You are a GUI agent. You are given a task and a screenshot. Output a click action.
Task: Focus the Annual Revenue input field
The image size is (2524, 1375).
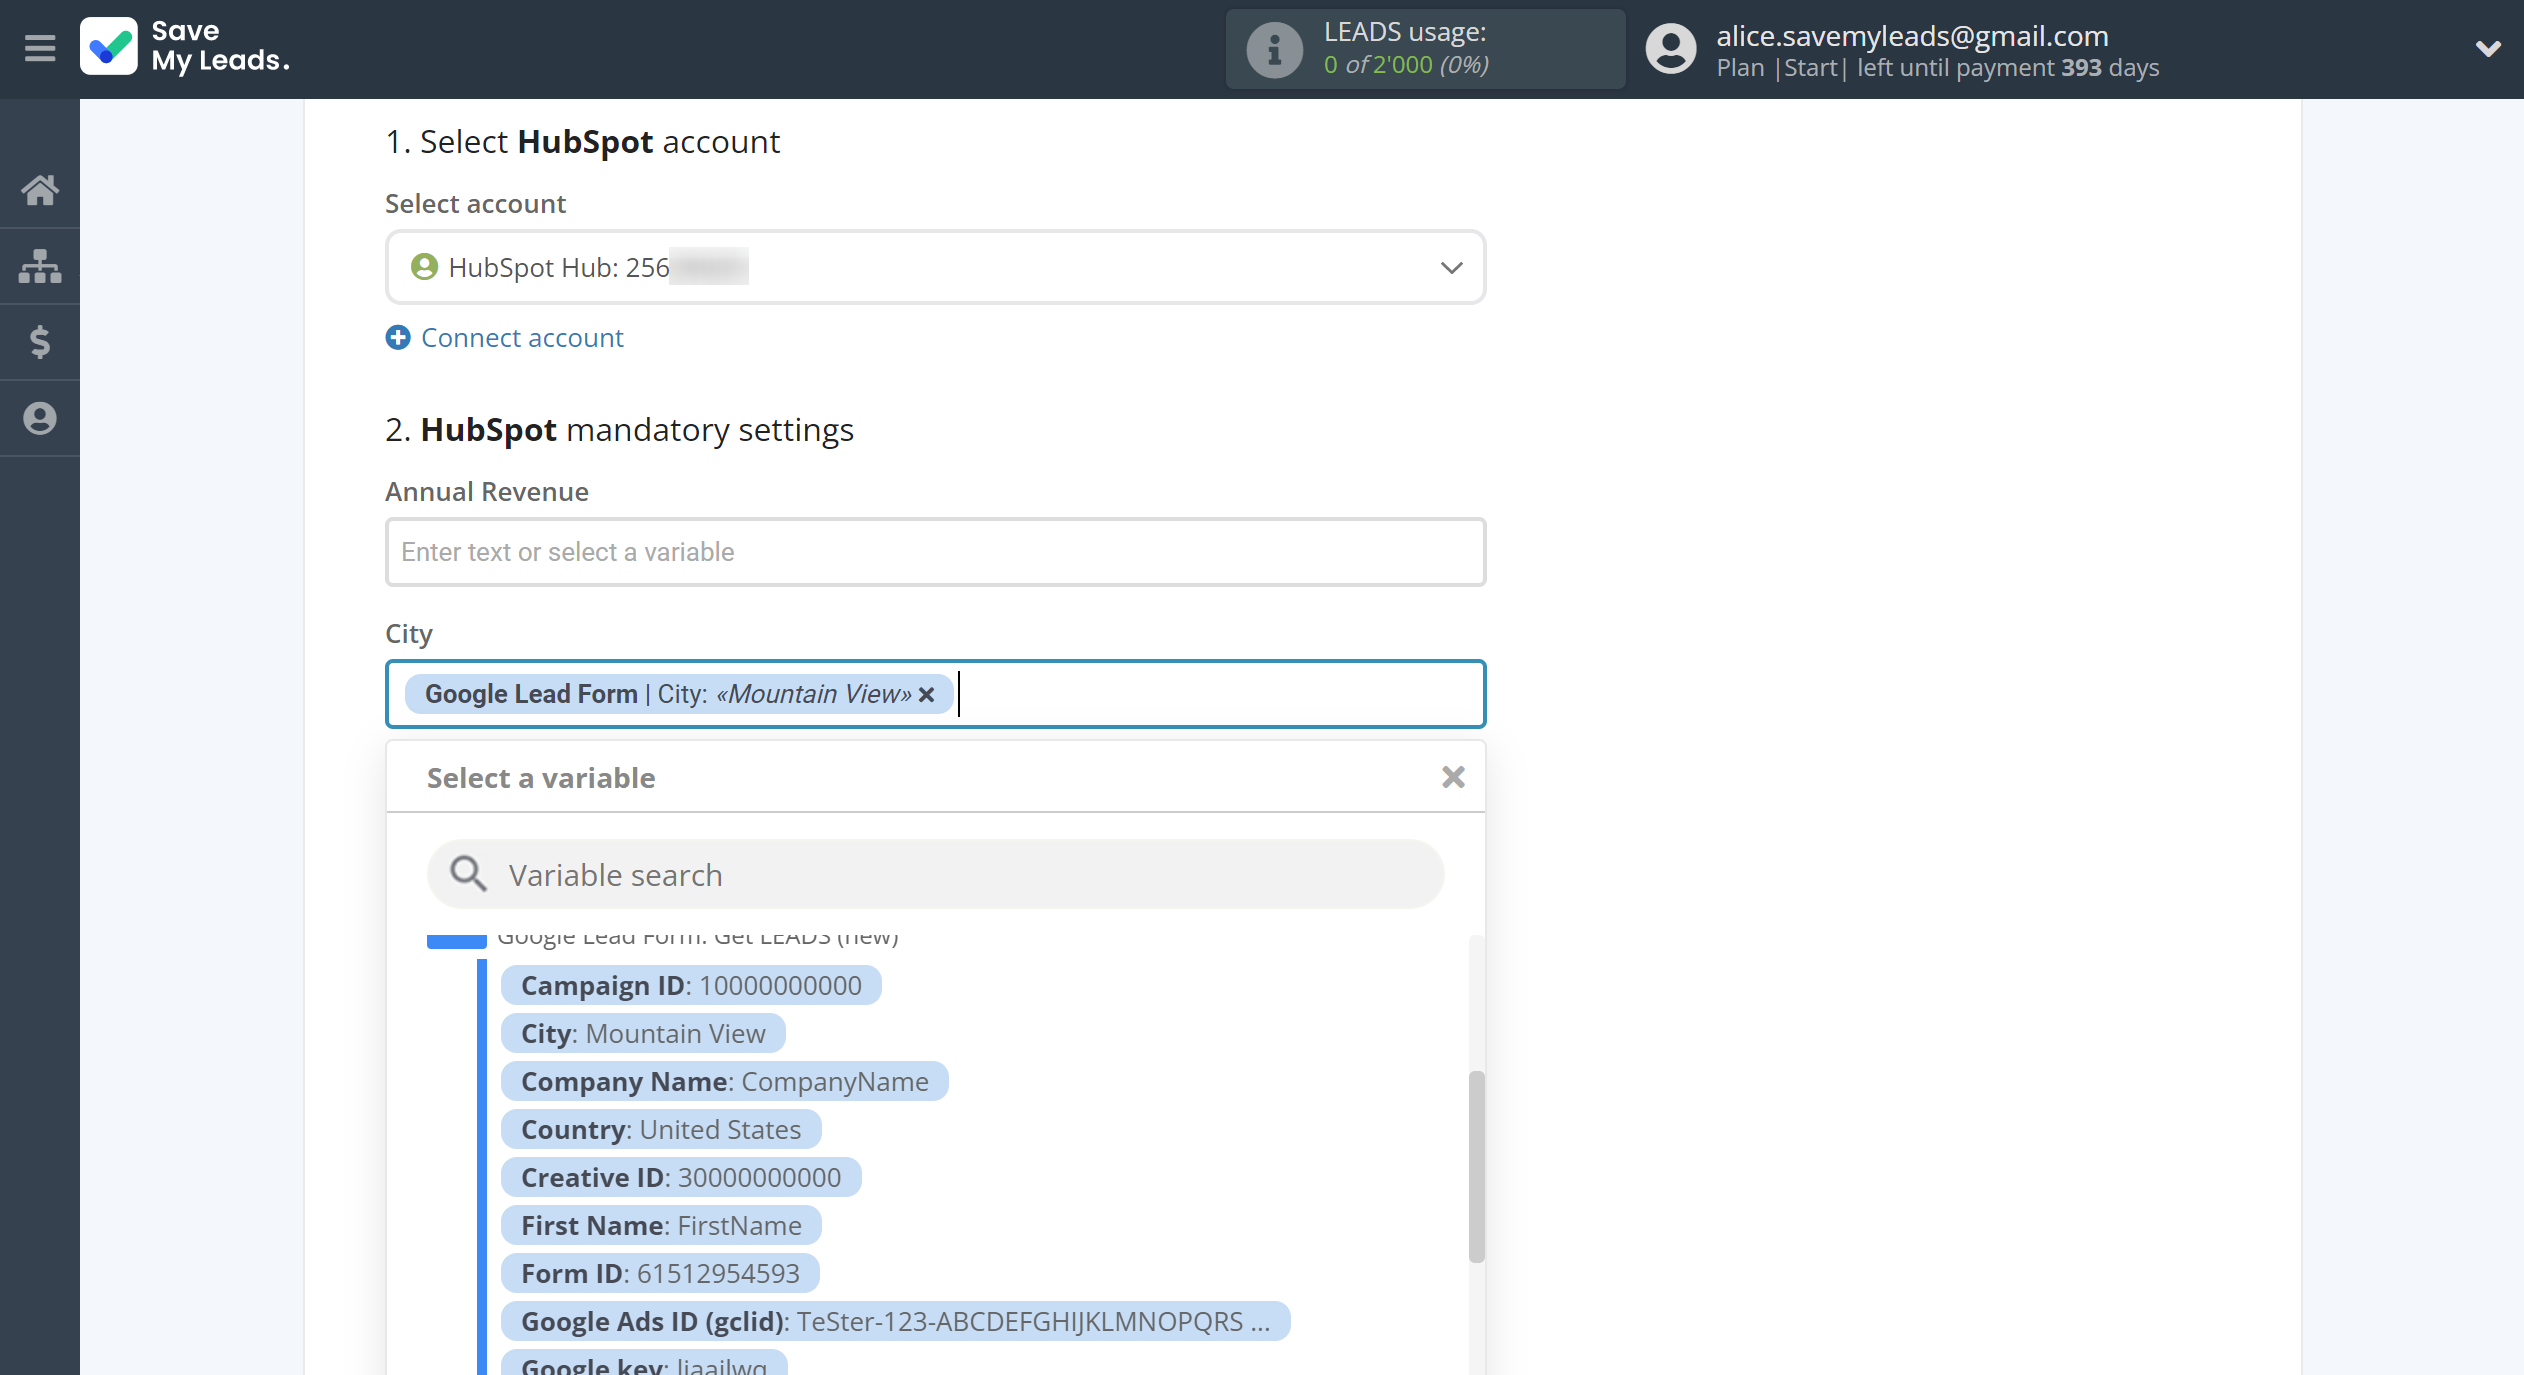point(935,552)
